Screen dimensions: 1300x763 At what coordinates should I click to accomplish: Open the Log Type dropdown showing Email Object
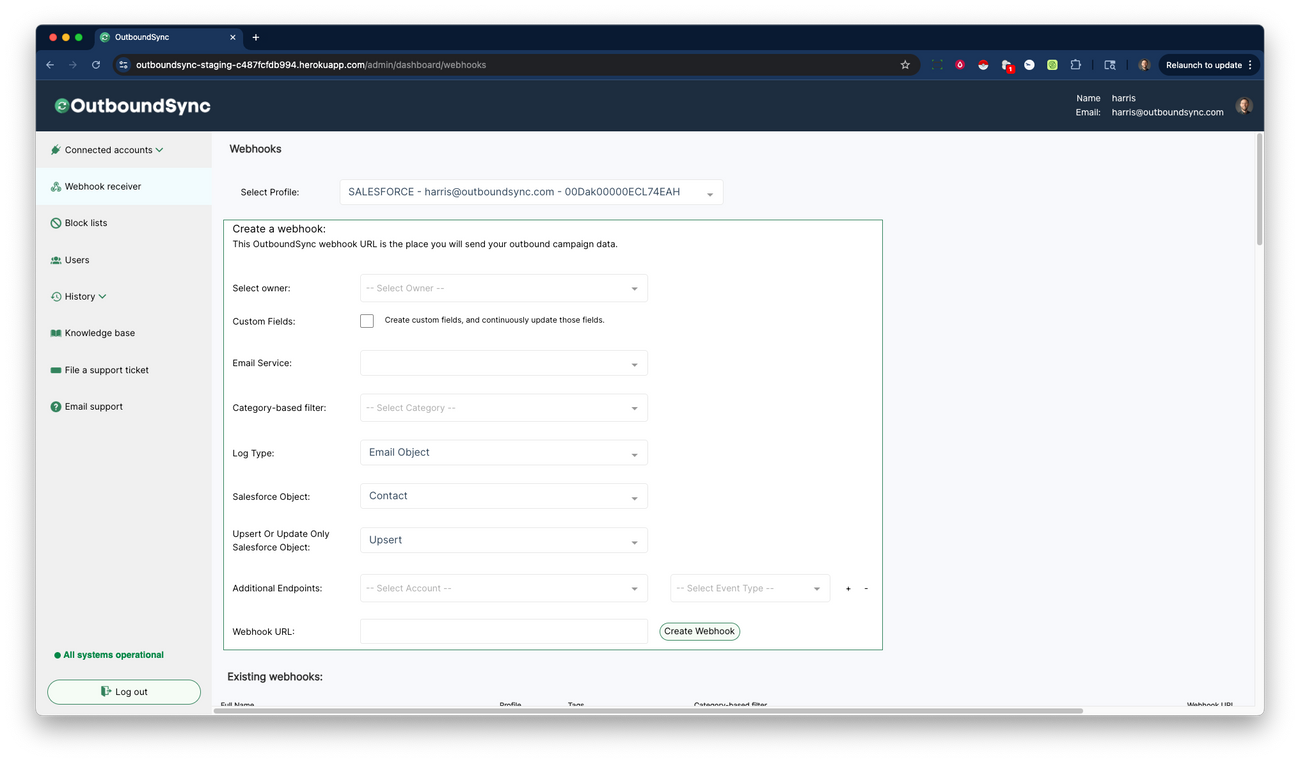[x=503, y=452]
